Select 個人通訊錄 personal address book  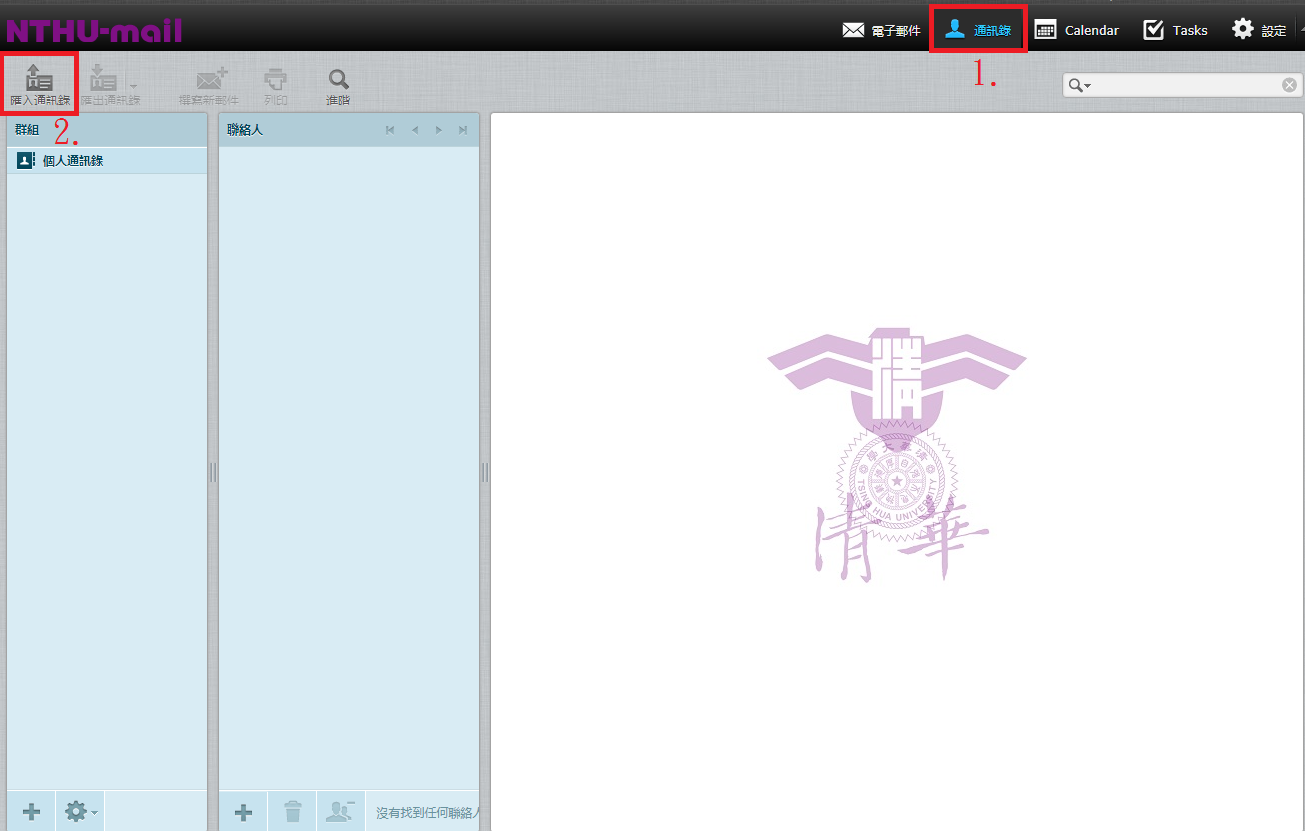[73, 161]
